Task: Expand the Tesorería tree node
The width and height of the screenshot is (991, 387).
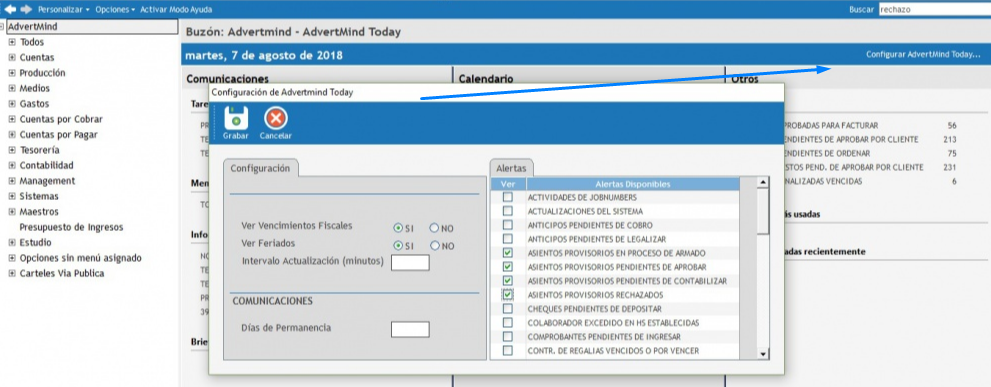Action: point(11,150)
